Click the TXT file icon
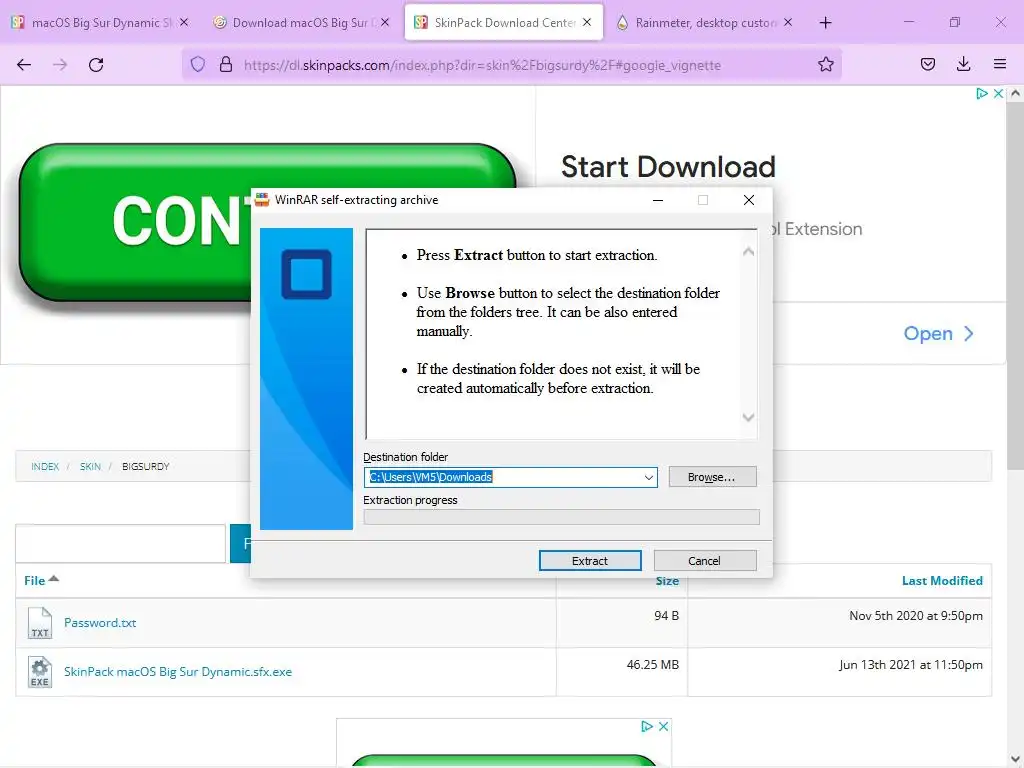This screenshot has height=768, width=1024. point(40,622)
